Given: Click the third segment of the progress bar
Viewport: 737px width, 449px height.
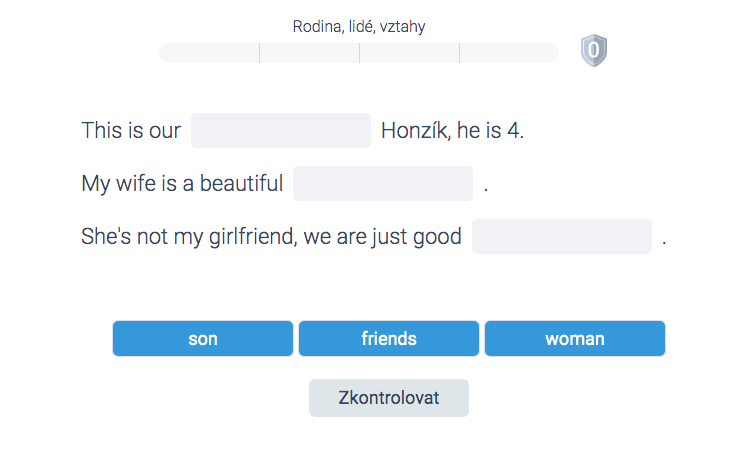Looking at the screenshot, I should click(x=409, y=53).
